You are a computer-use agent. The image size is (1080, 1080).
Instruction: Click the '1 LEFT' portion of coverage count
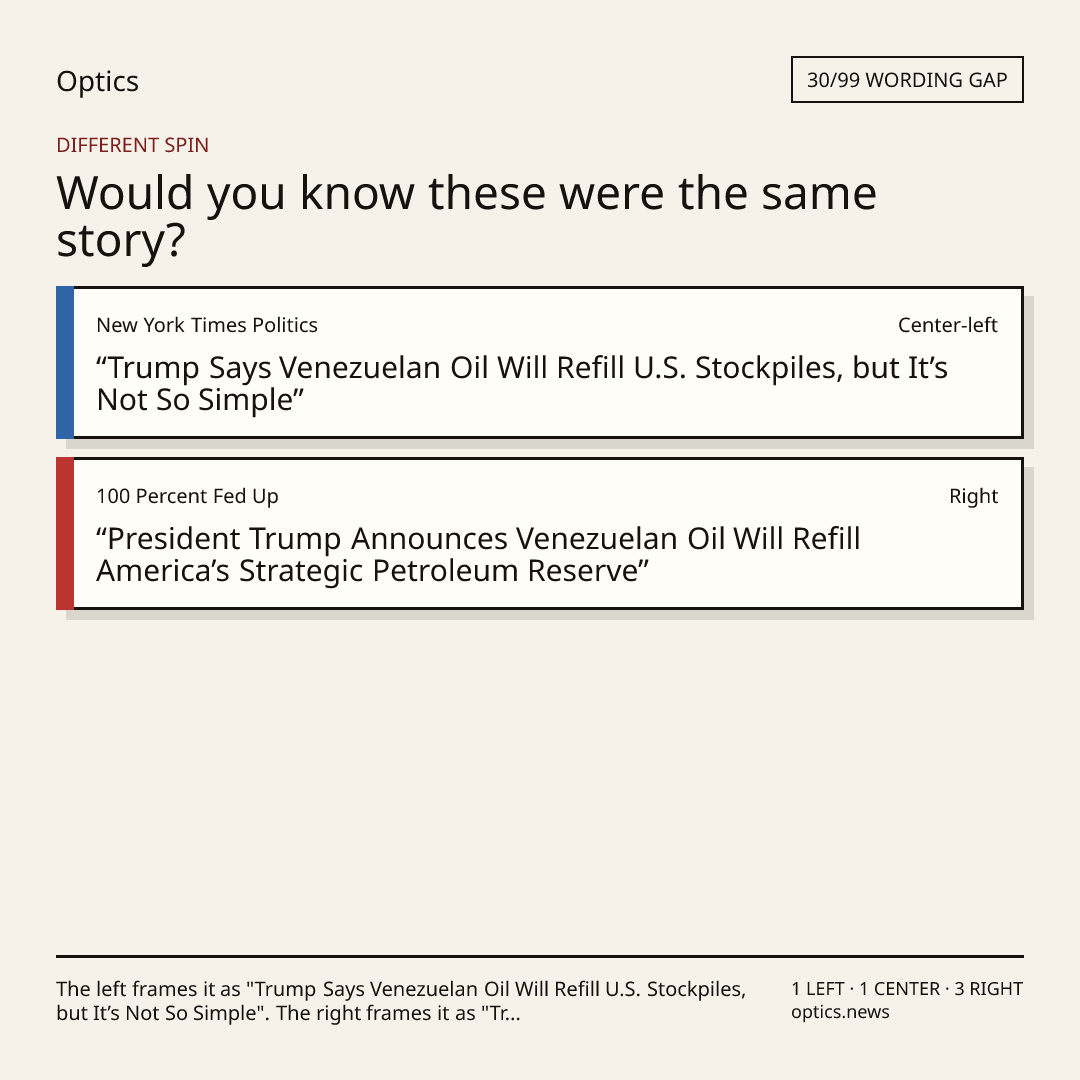818,988
